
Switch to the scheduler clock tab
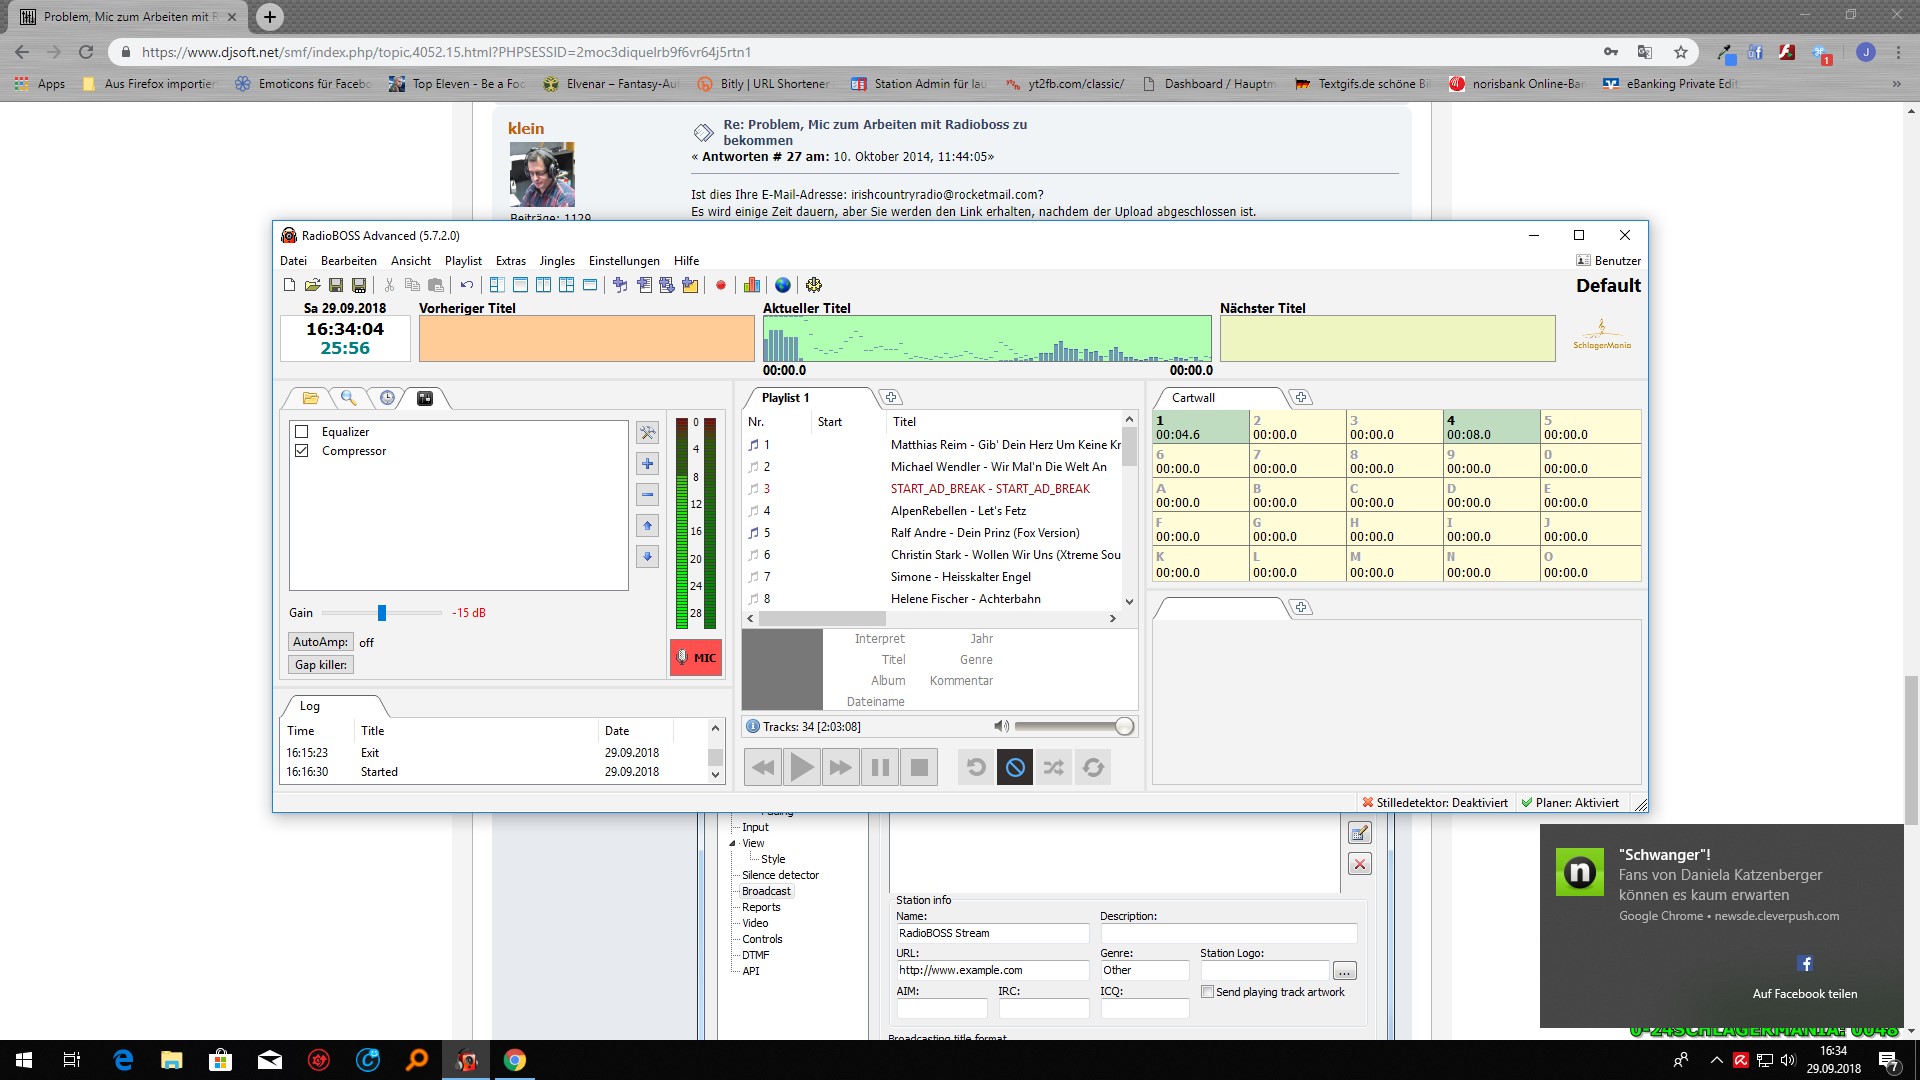point(387,398)
